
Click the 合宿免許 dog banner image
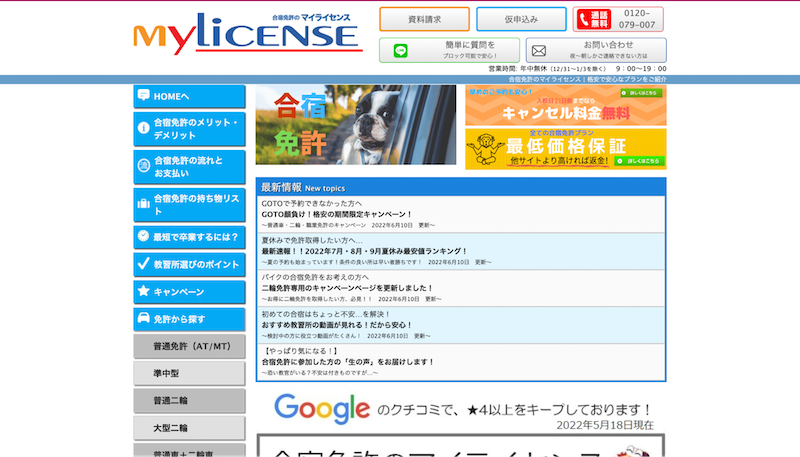pos(356,124)
